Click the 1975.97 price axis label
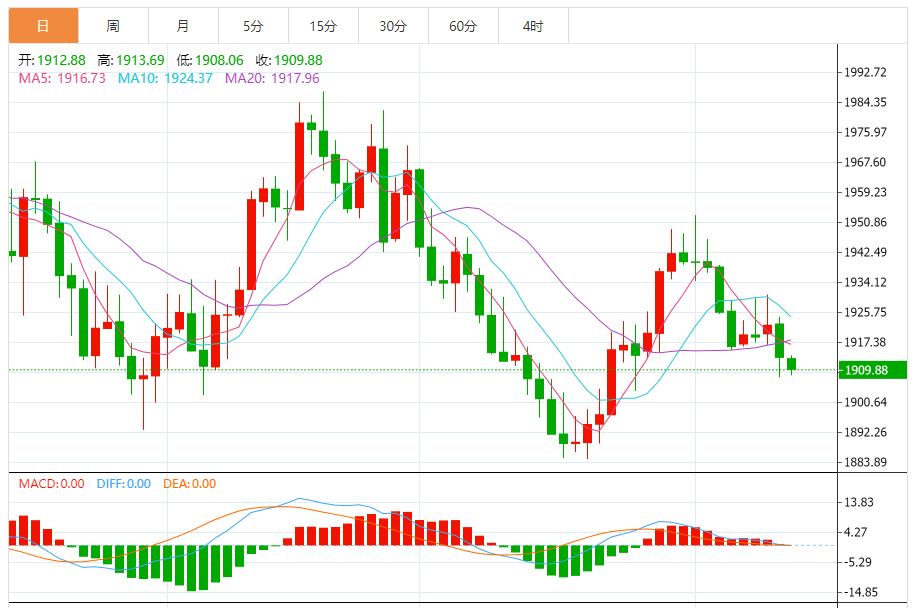This screenshot has height=608, width=915. pos(865,132)
